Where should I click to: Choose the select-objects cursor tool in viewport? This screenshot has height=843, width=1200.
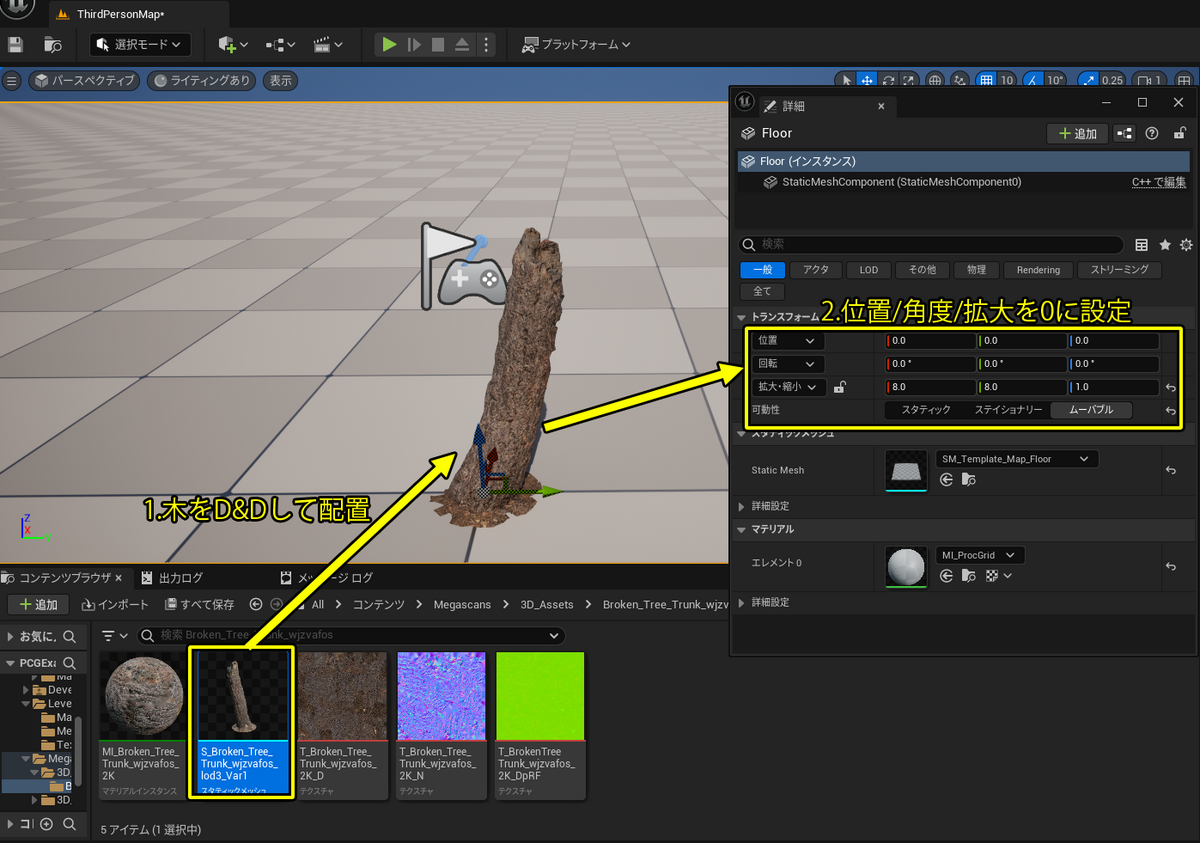[x=846, y=81]
